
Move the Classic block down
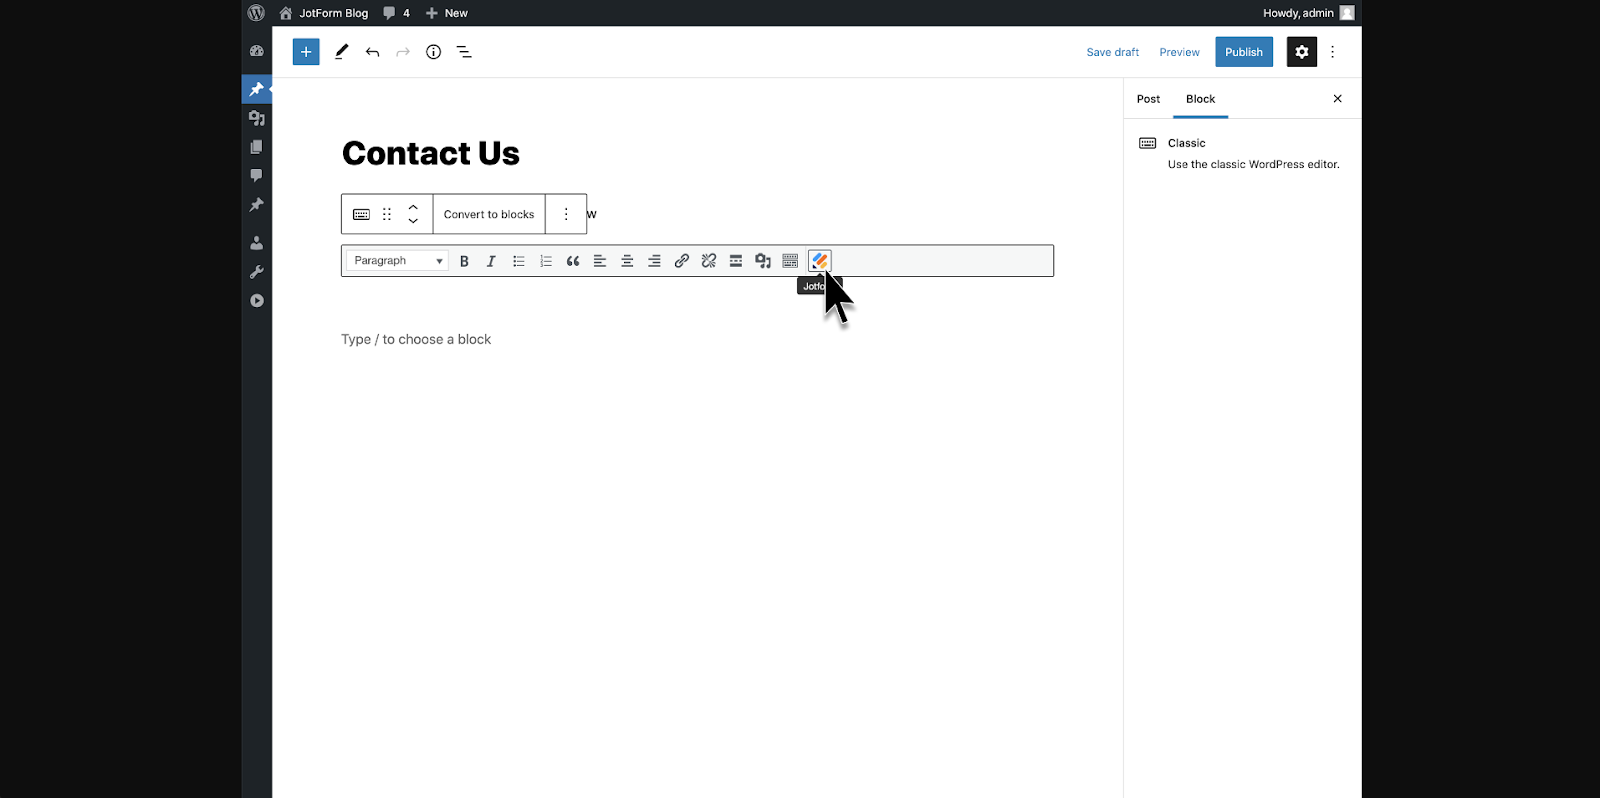click(x=413, y=221)
